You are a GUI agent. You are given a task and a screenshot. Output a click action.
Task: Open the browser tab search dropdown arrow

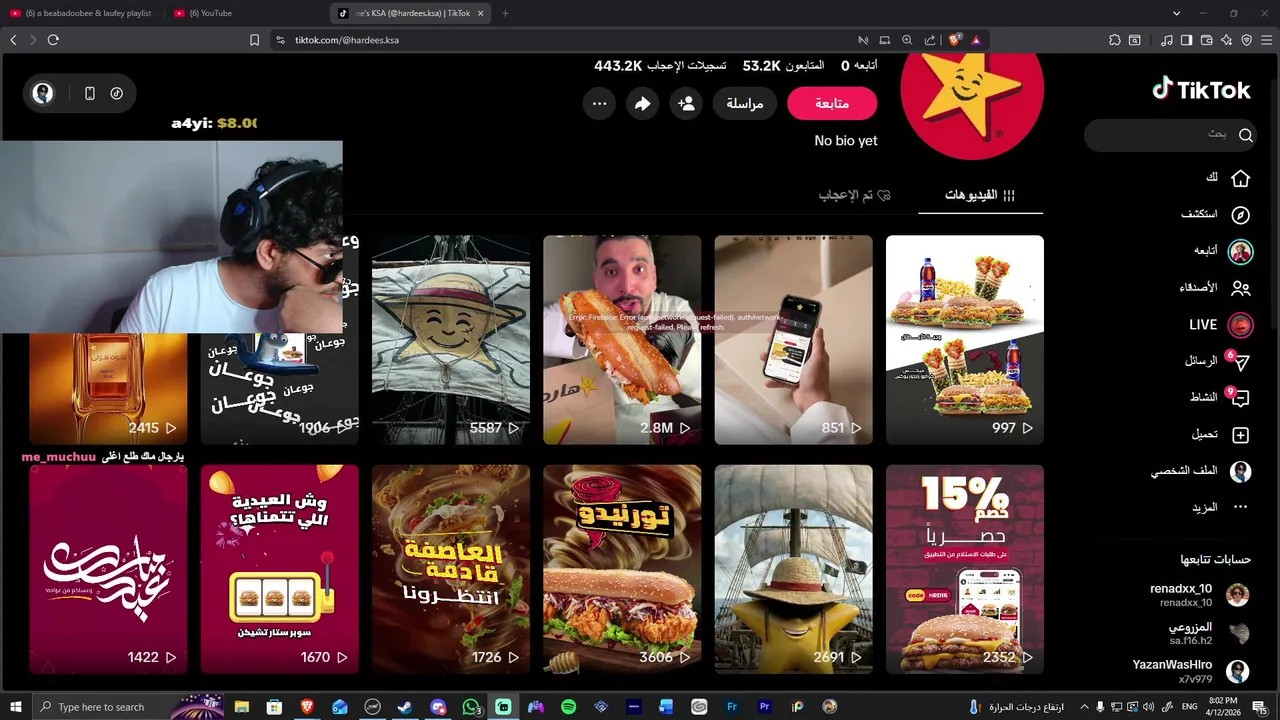pyautogui.click(x=1176, y=13)
